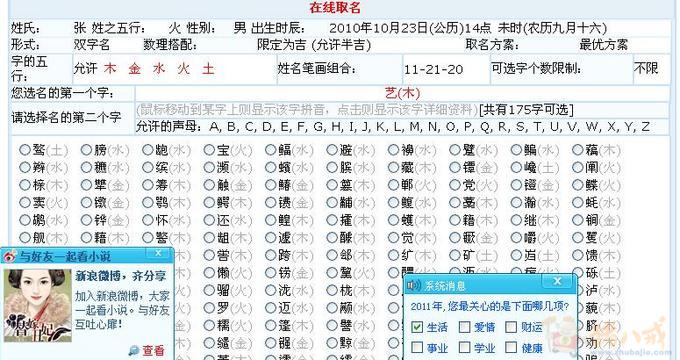Close the 系统消息 popup

pos(558,281)
